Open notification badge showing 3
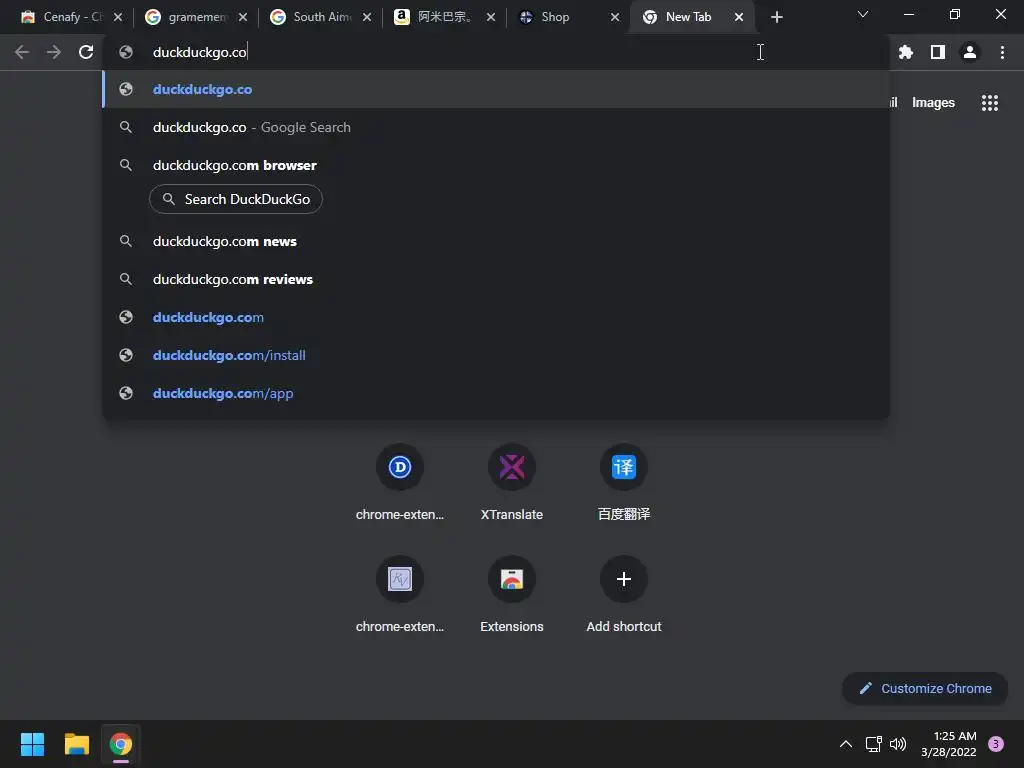1024x768 pixels. [x=996, y=744]
